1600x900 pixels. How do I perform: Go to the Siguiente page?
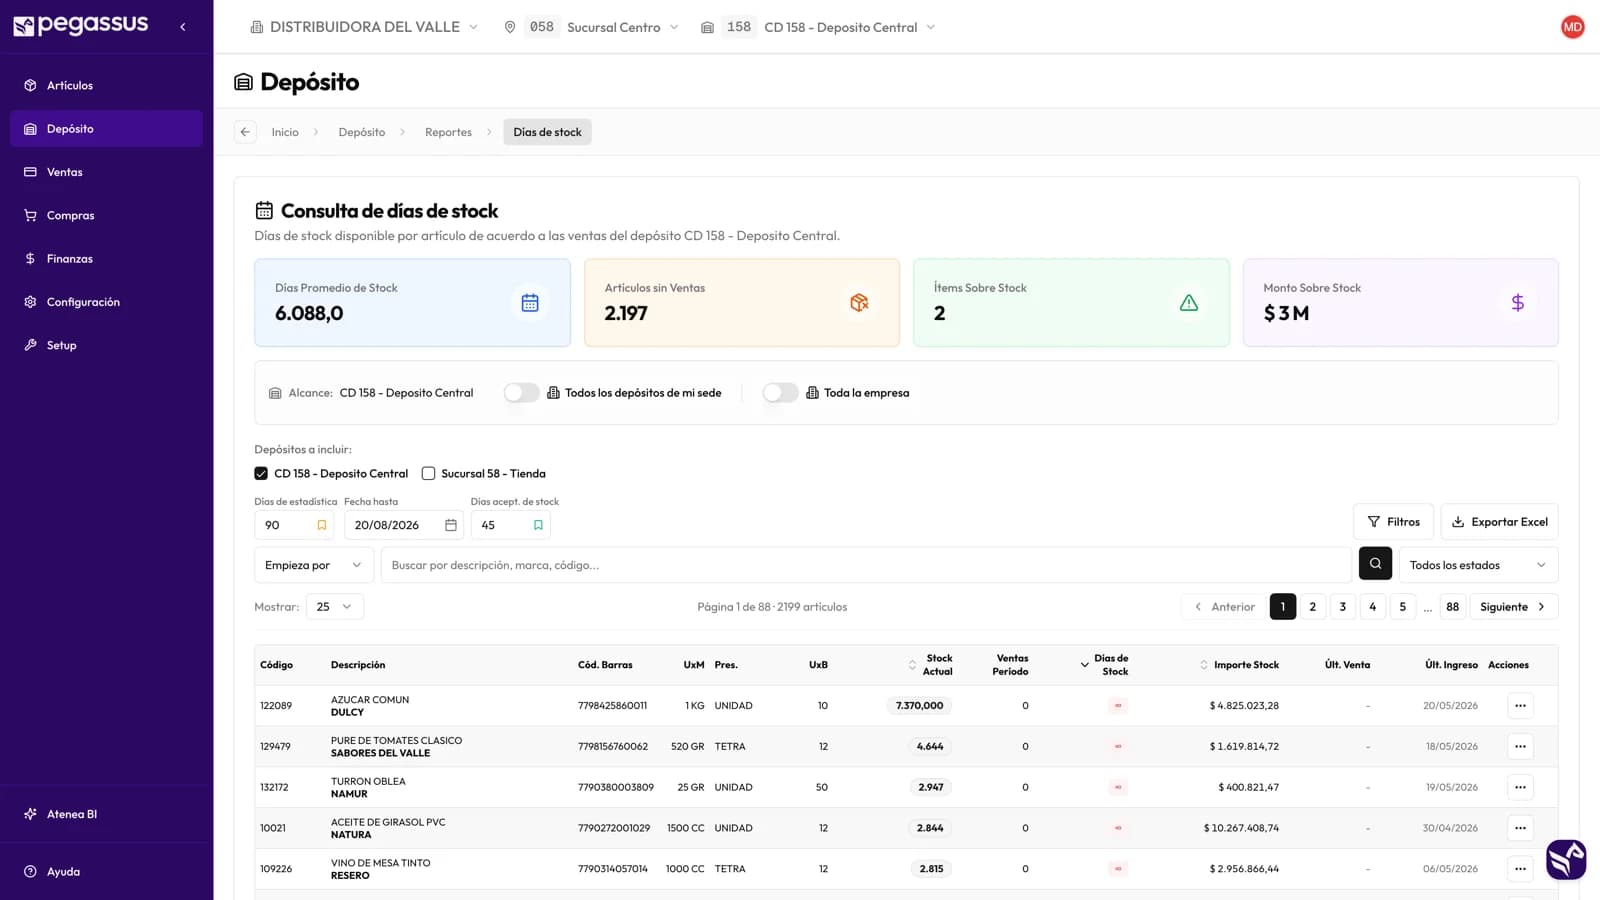click(x=1513, y=607)
